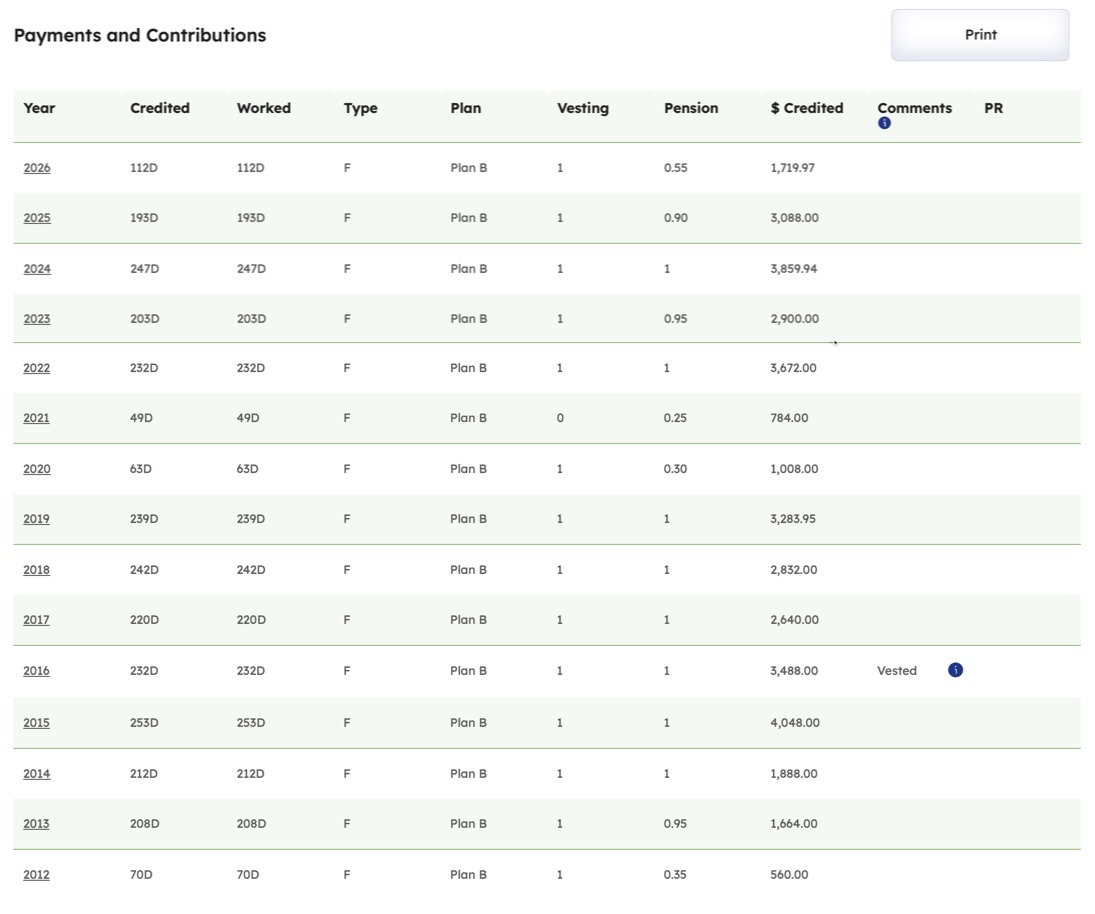The image size is (1095, 914).
Task: Select the 49D credited days cell
Action: pyautogui.click(x=141, y=418)
